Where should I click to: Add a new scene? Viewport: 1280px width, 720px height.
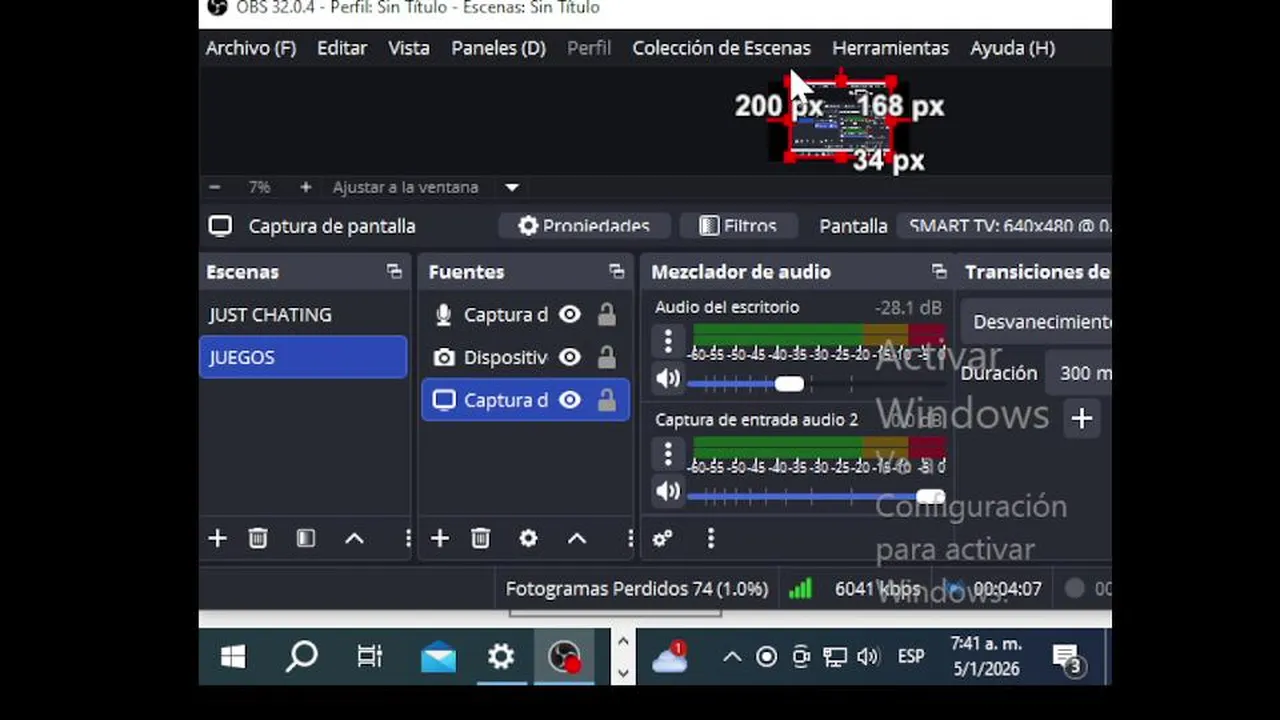point(217,538)
